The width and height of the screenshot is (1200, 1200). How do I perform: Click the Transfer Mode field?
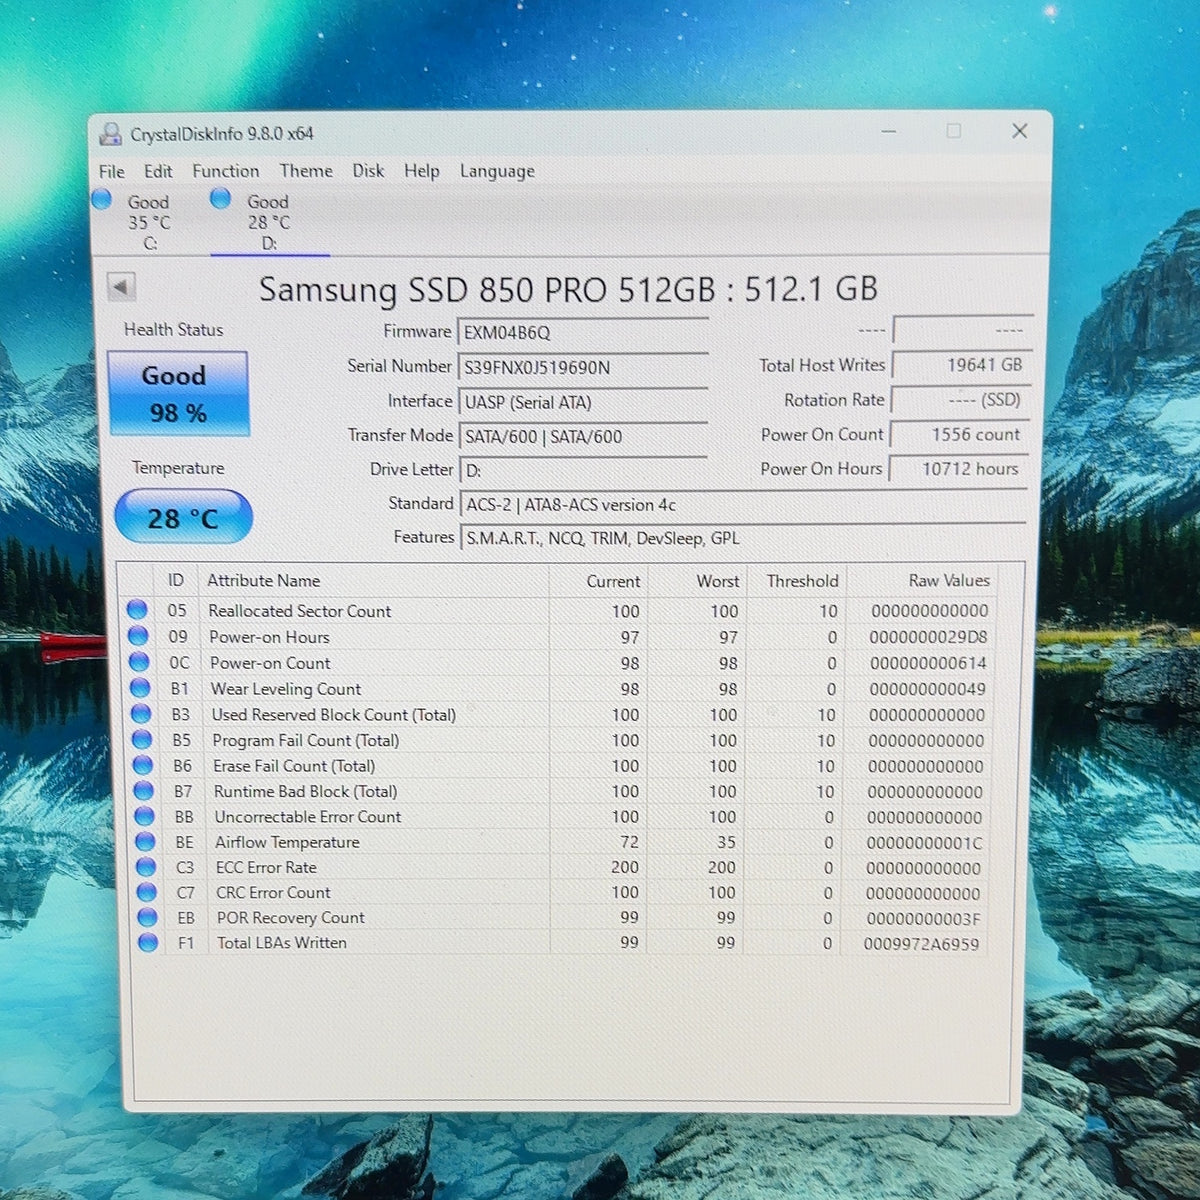point(583,436)
